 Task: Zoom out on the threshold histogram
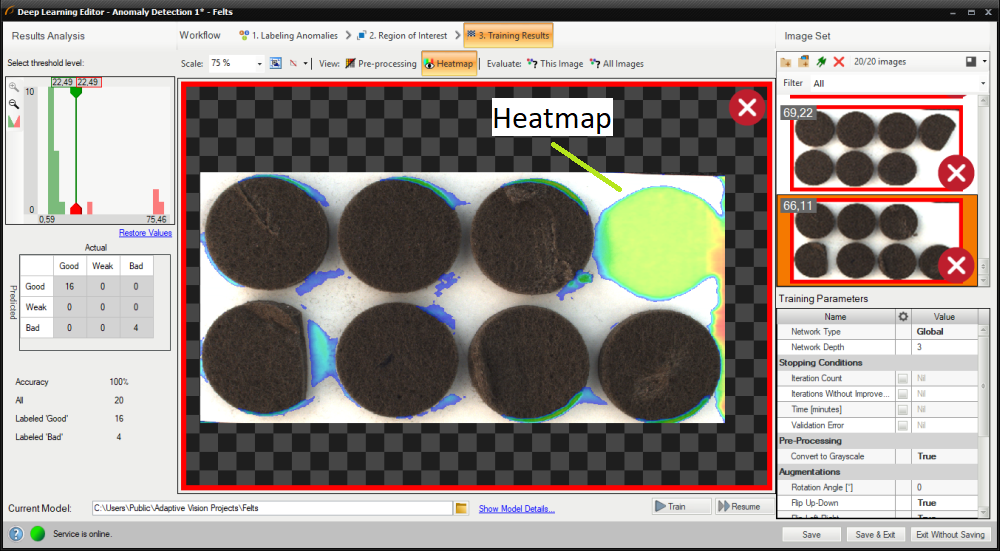click(14, 103)
